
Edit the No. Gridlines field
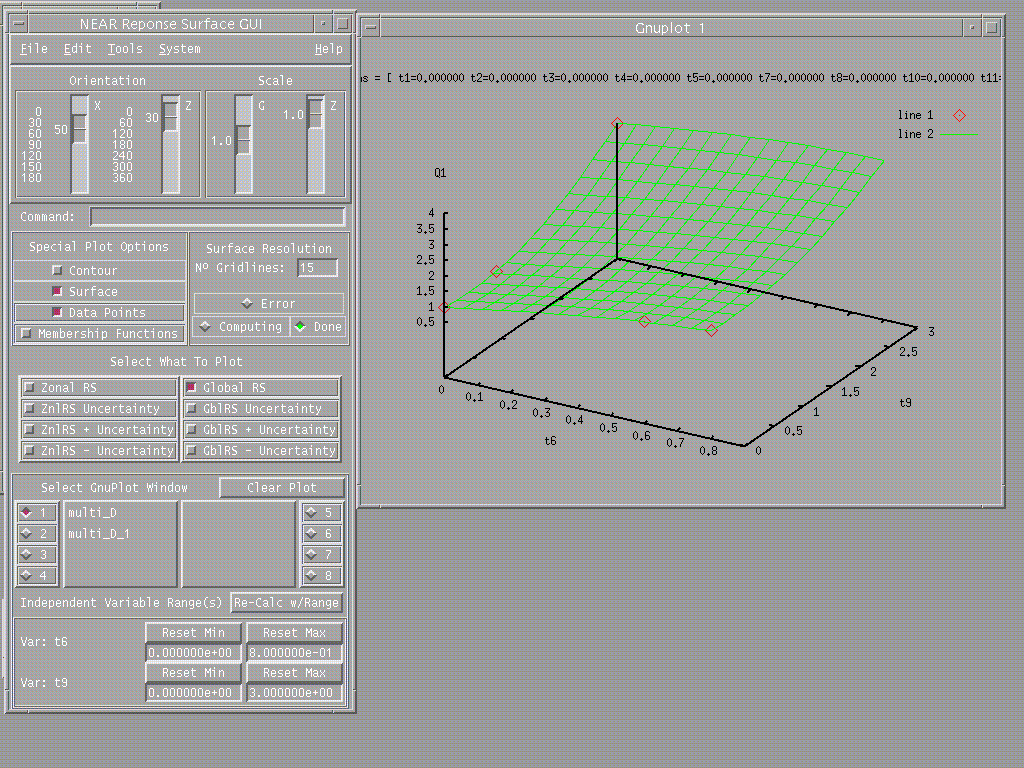tap(317, 268)
